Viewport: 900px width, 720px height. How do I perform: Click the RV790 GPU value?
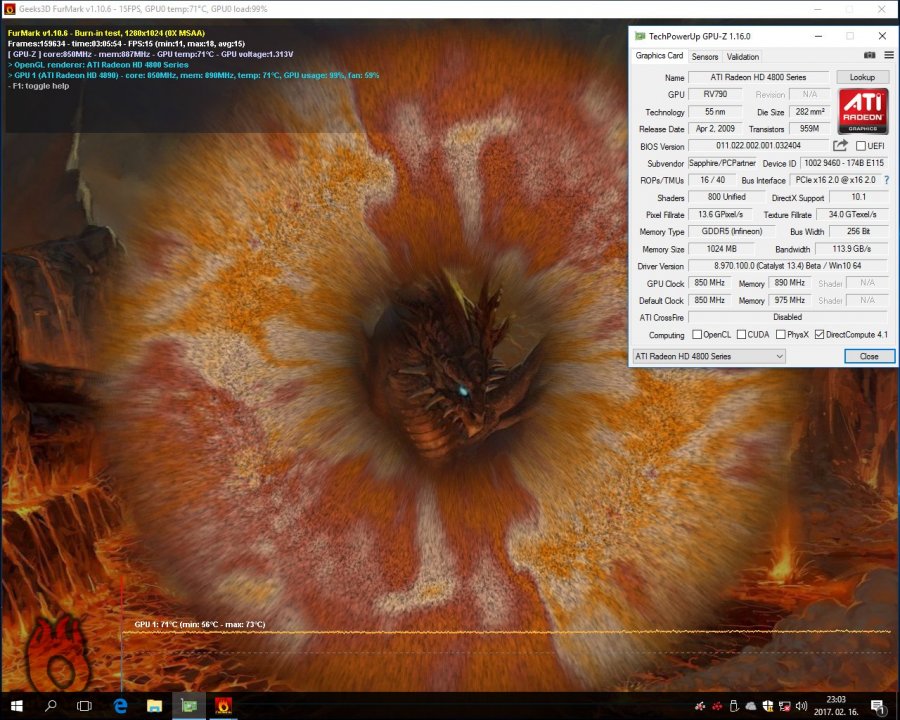715,94
